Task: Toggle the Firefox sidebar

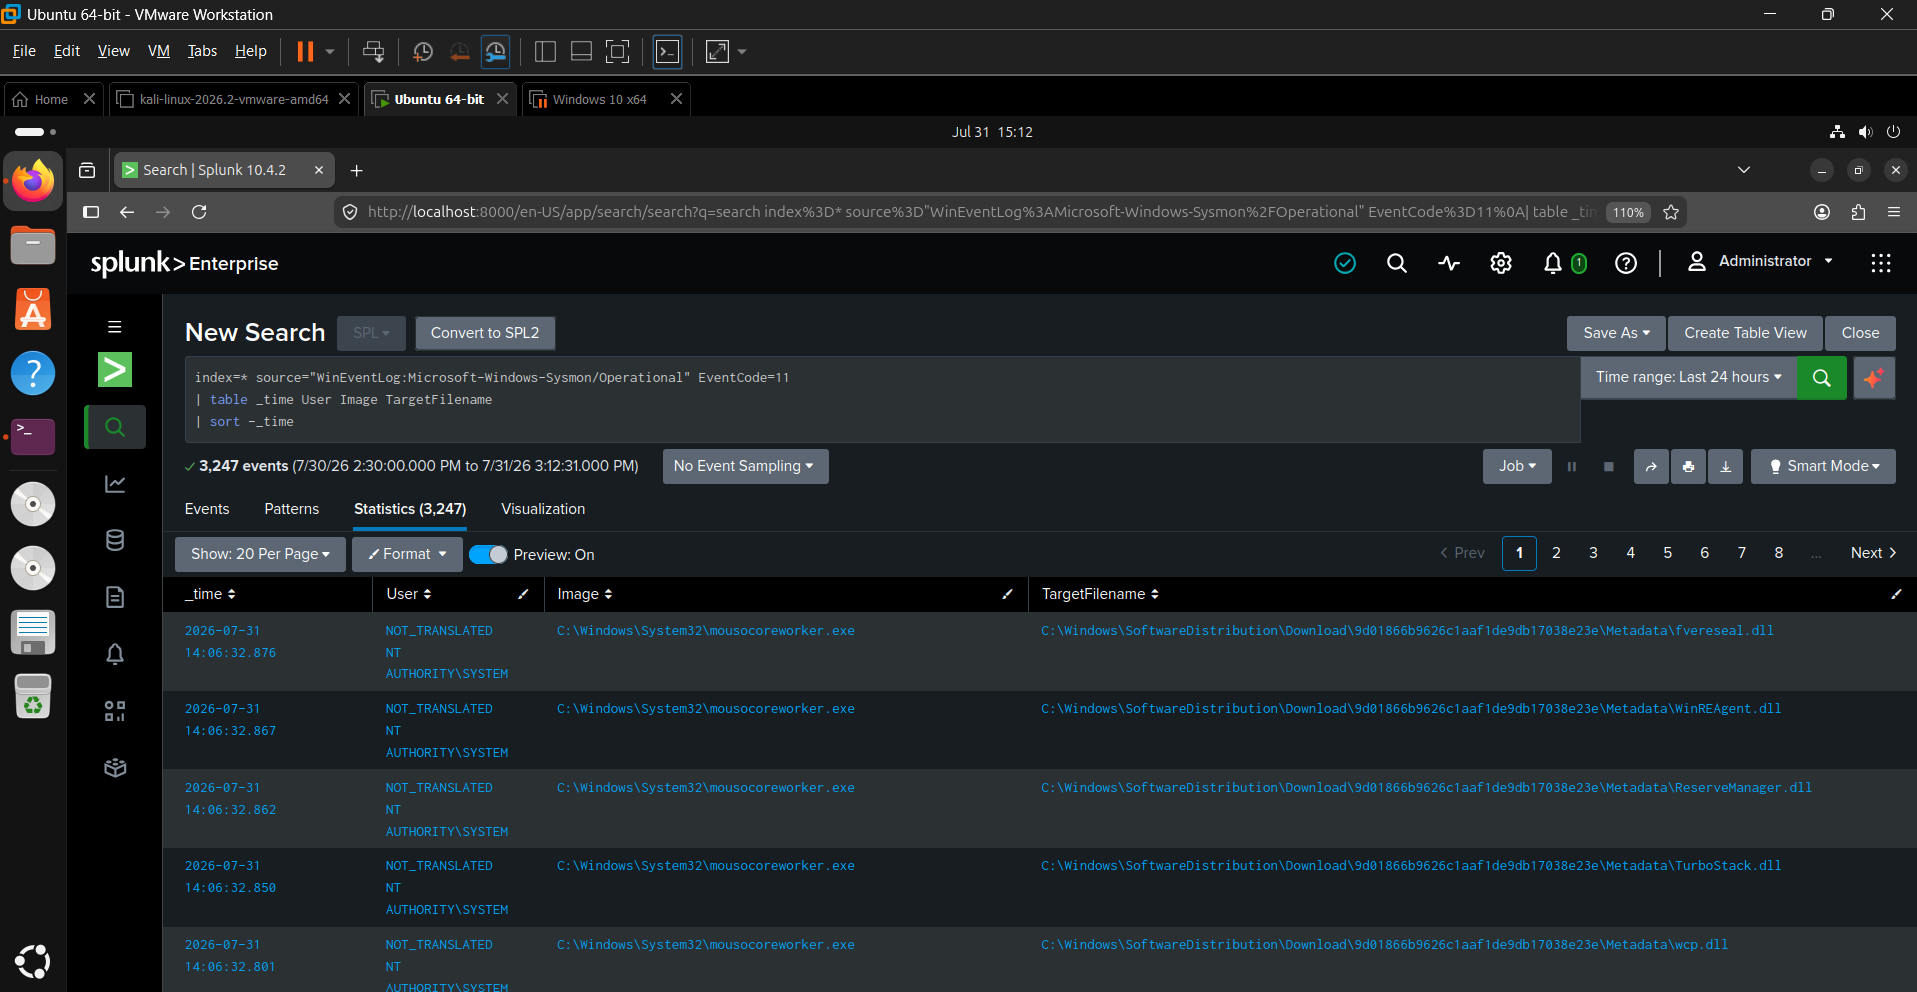Action: coord(91,212)
